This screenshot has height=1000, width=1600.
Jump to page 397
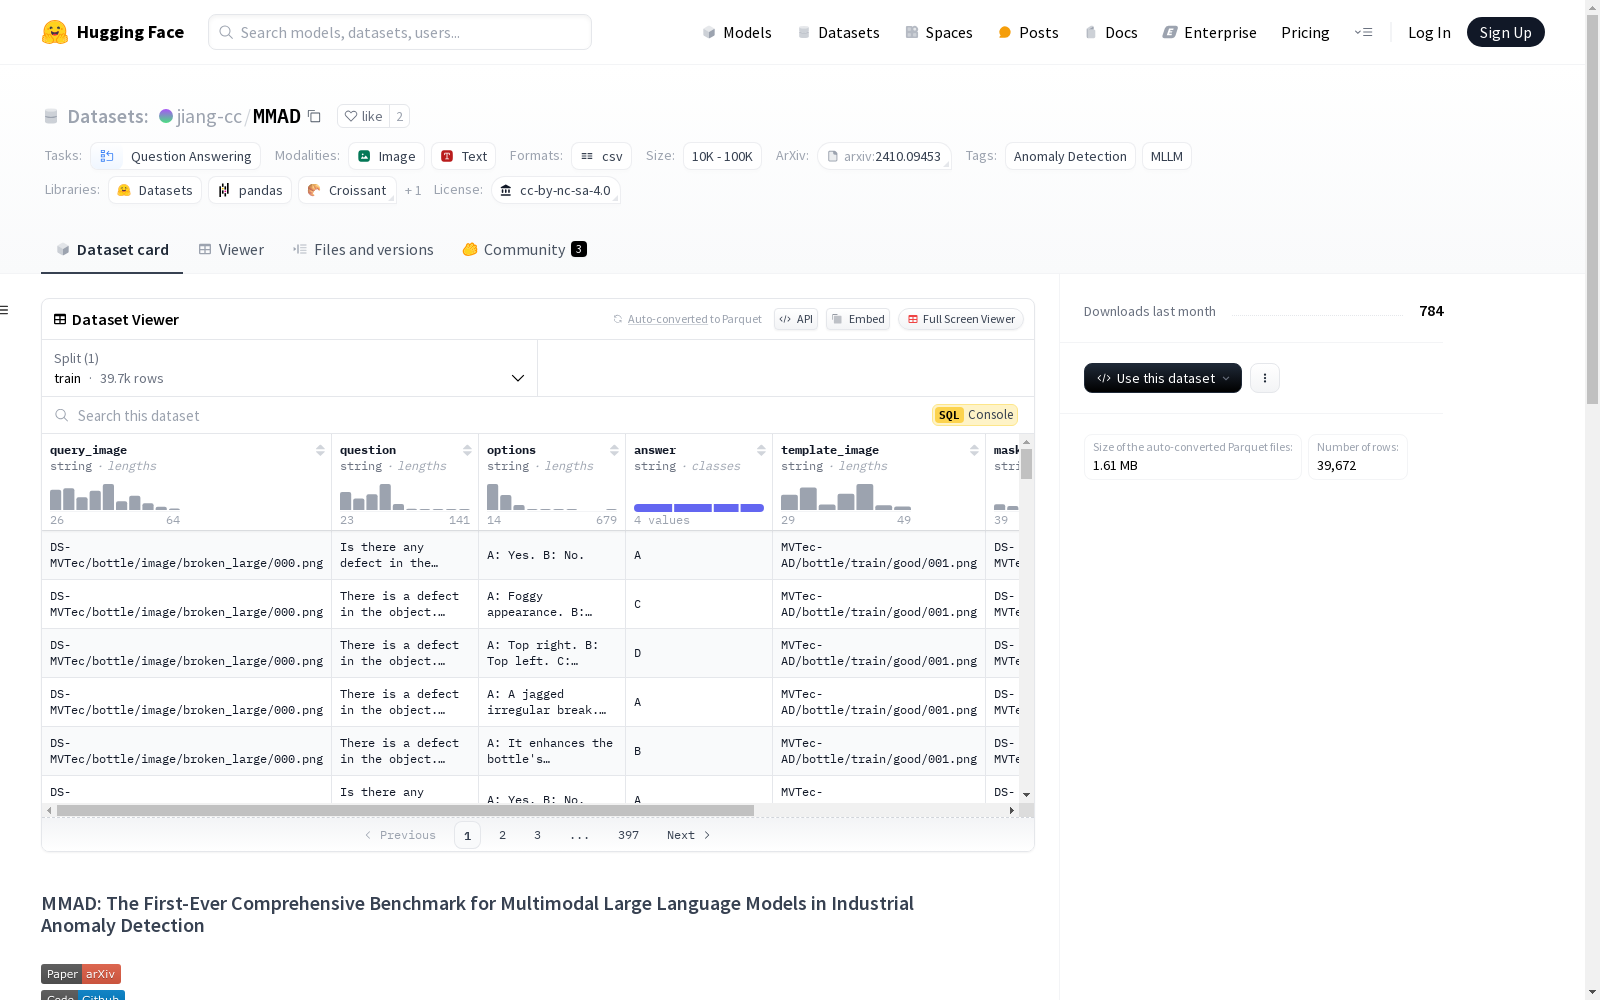[x=628, y=835]
